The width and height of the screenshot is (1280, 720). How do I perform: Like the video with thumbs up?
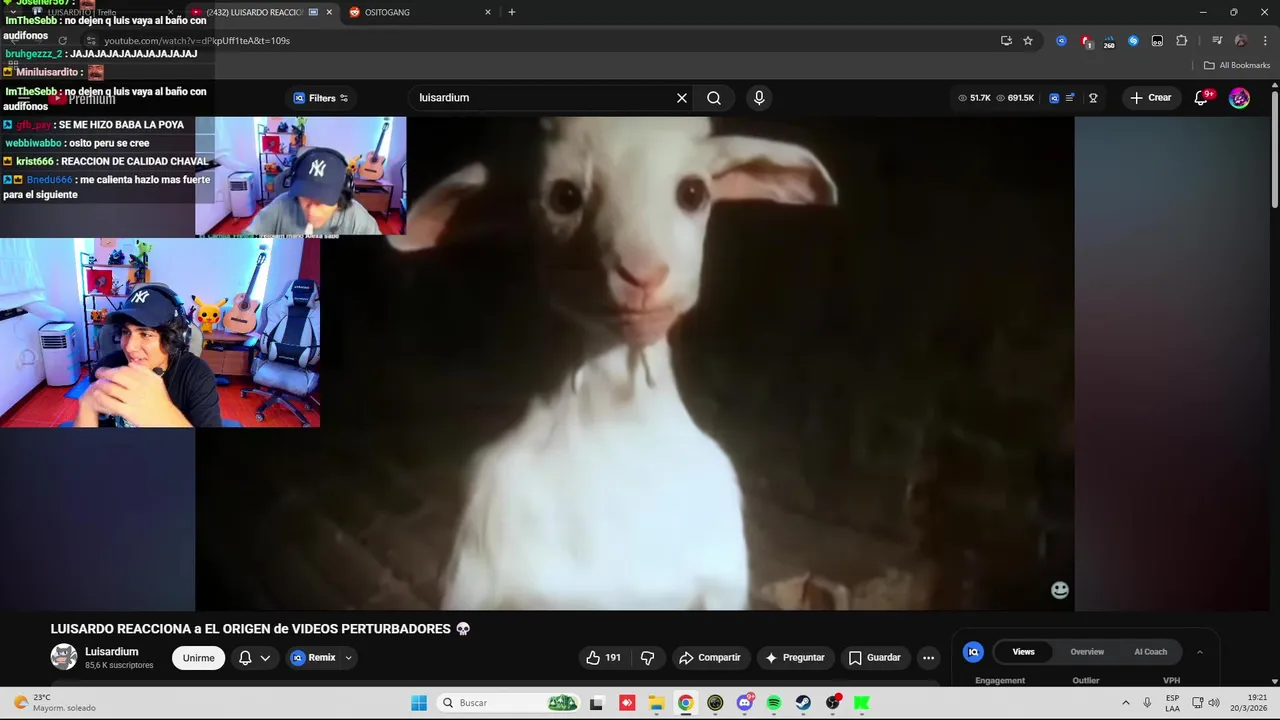603,658
